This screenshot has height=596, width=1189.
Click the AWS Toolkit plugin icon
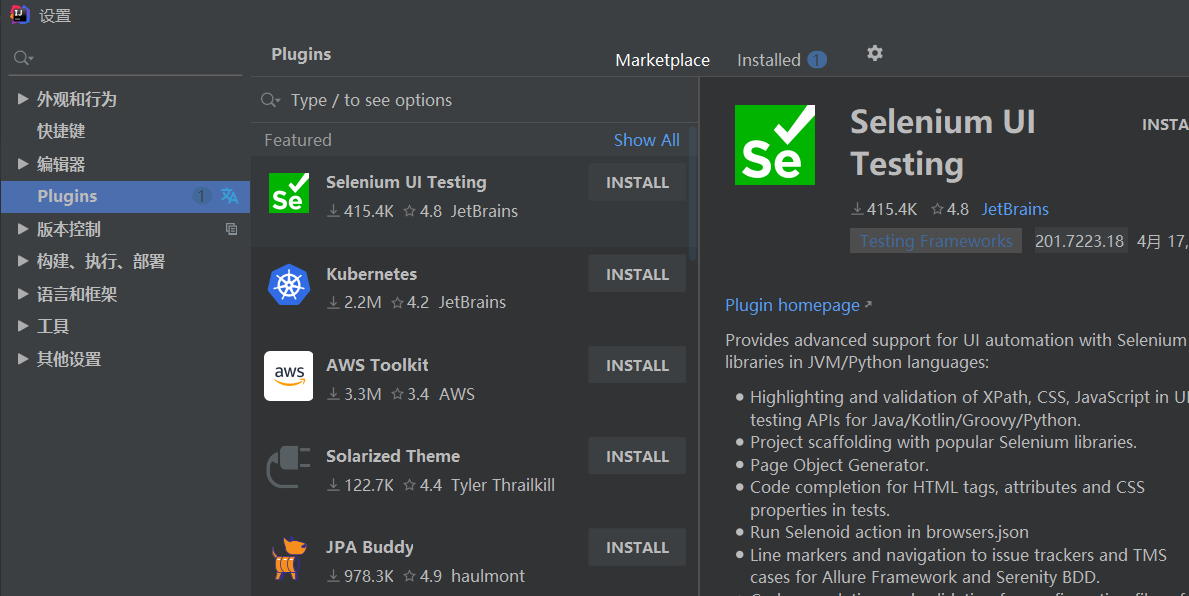pos(289,376)
